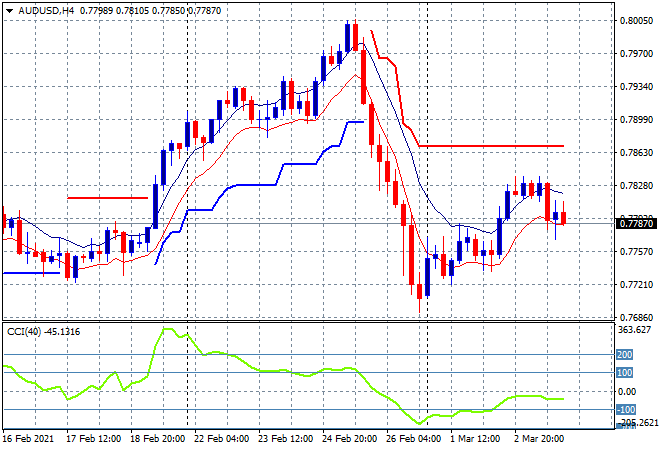660x450 pixels.
Task: Click the 0.77210 price axis label
Action: click(x=636, y=285)
